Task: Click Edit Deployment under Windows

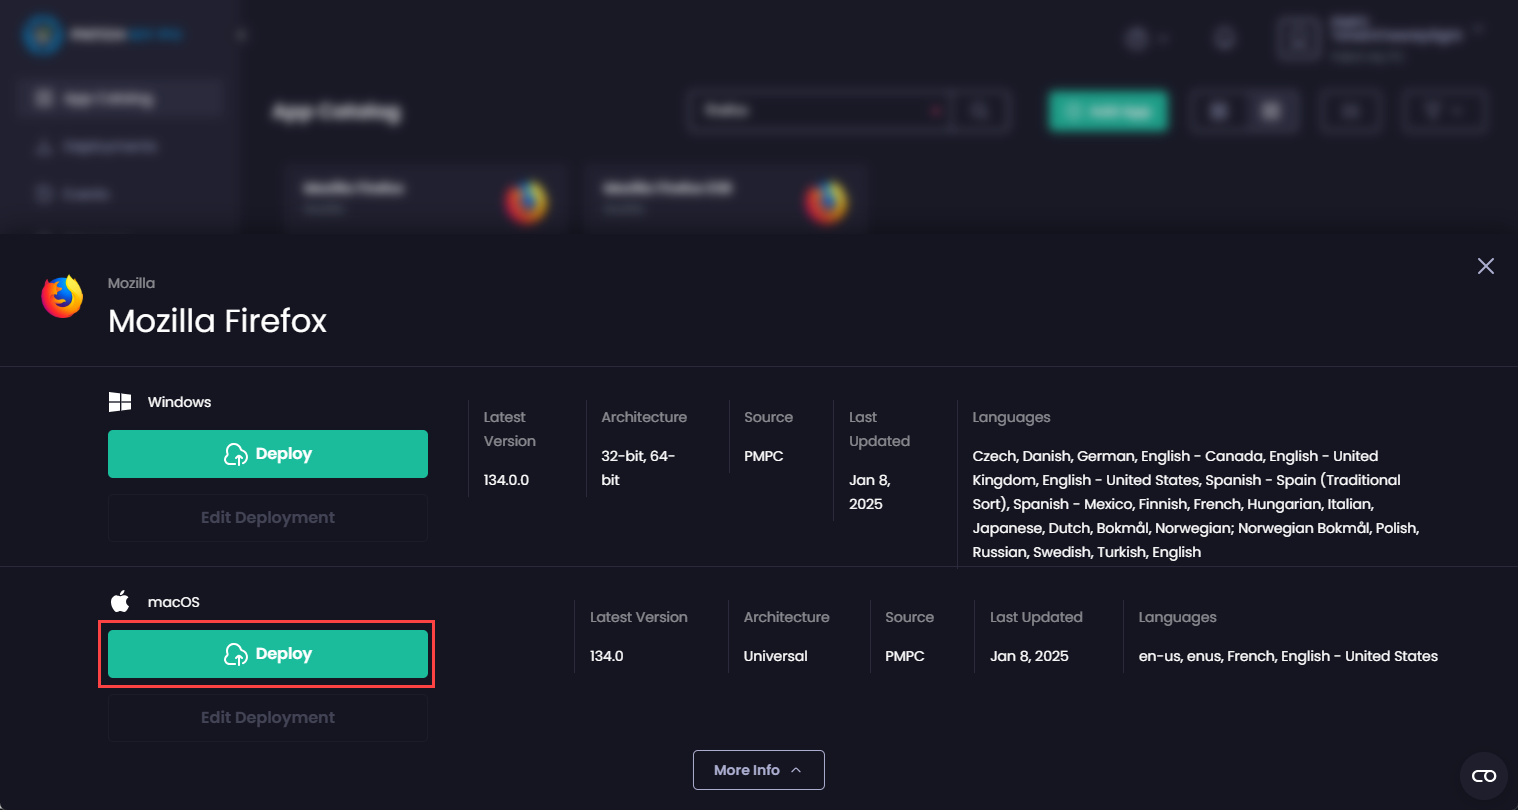Action: [x=268, y=518]
